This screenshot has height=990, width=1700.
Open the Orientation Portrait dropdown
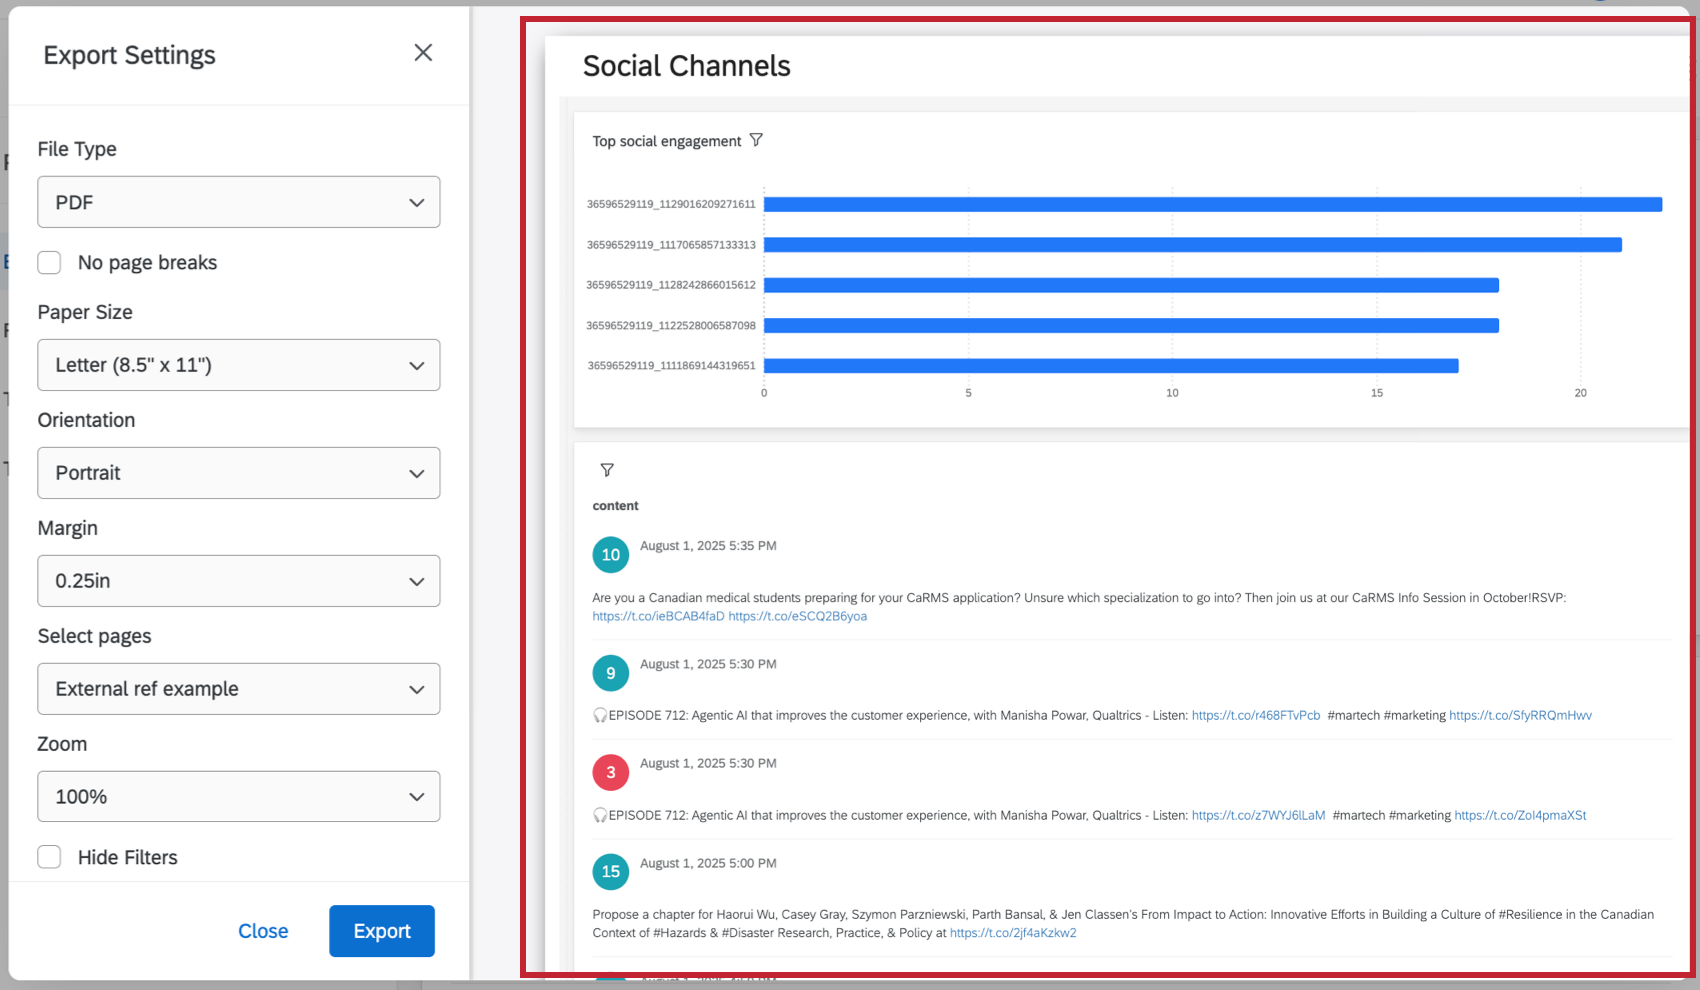click(239, 473)
